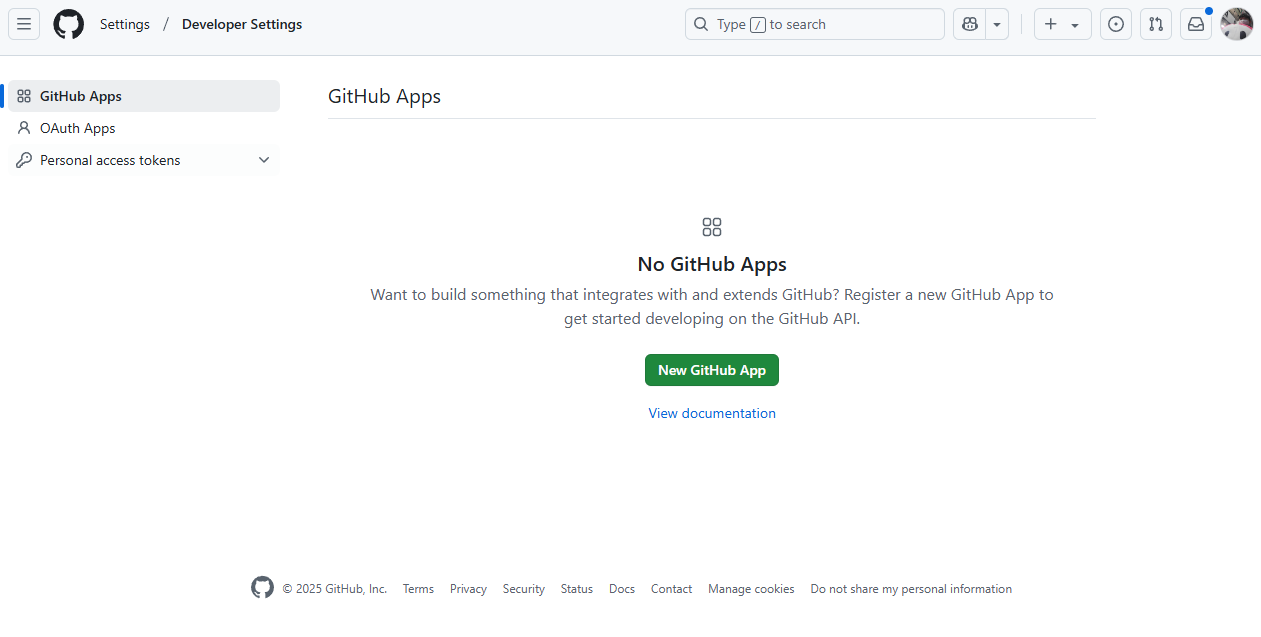Expand Personal access tokens section
This screenshot has width=1261, height=637.
click(x=144, y=160)
